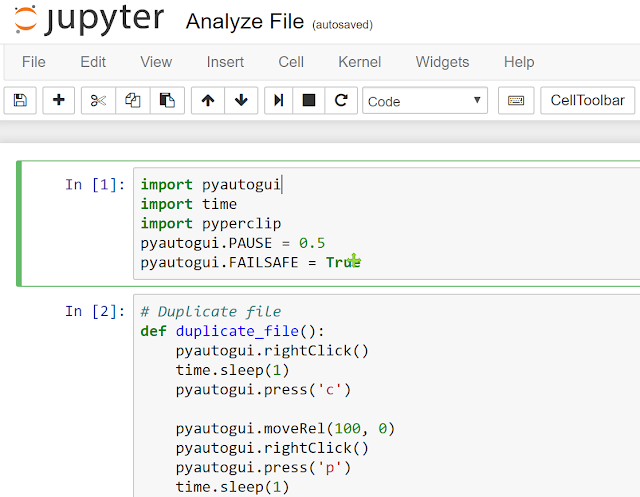Move selected cell down arrow

[241, 100]
